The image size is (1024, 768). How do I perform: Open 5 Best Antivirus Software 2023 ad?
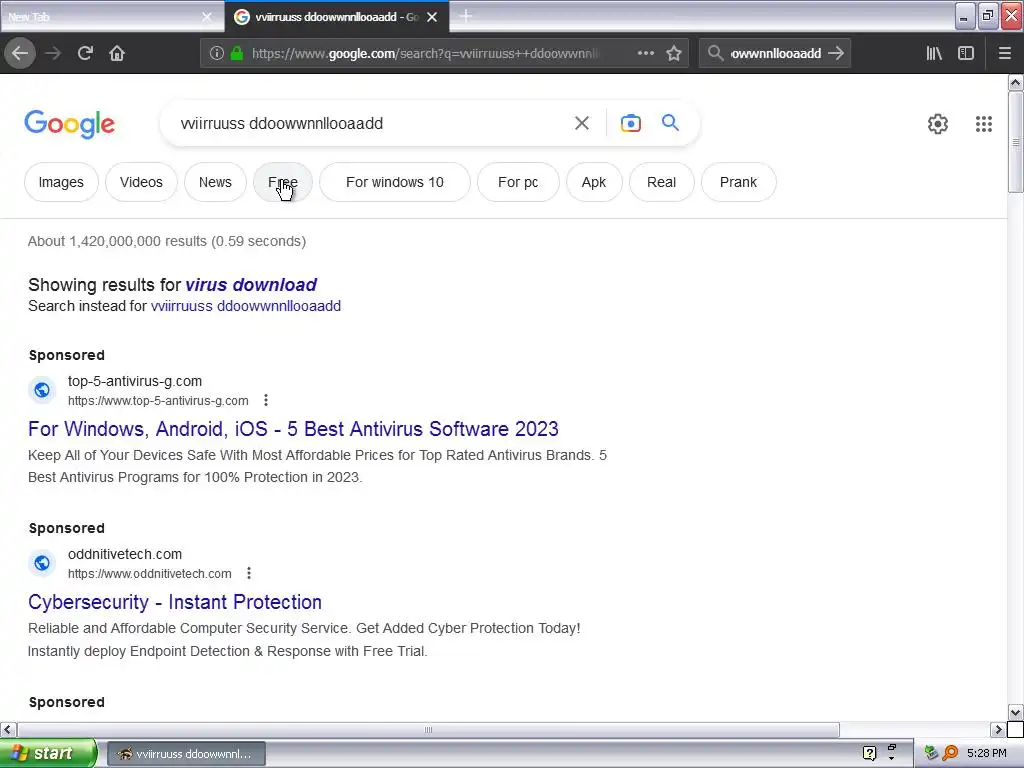coord(293,428)
